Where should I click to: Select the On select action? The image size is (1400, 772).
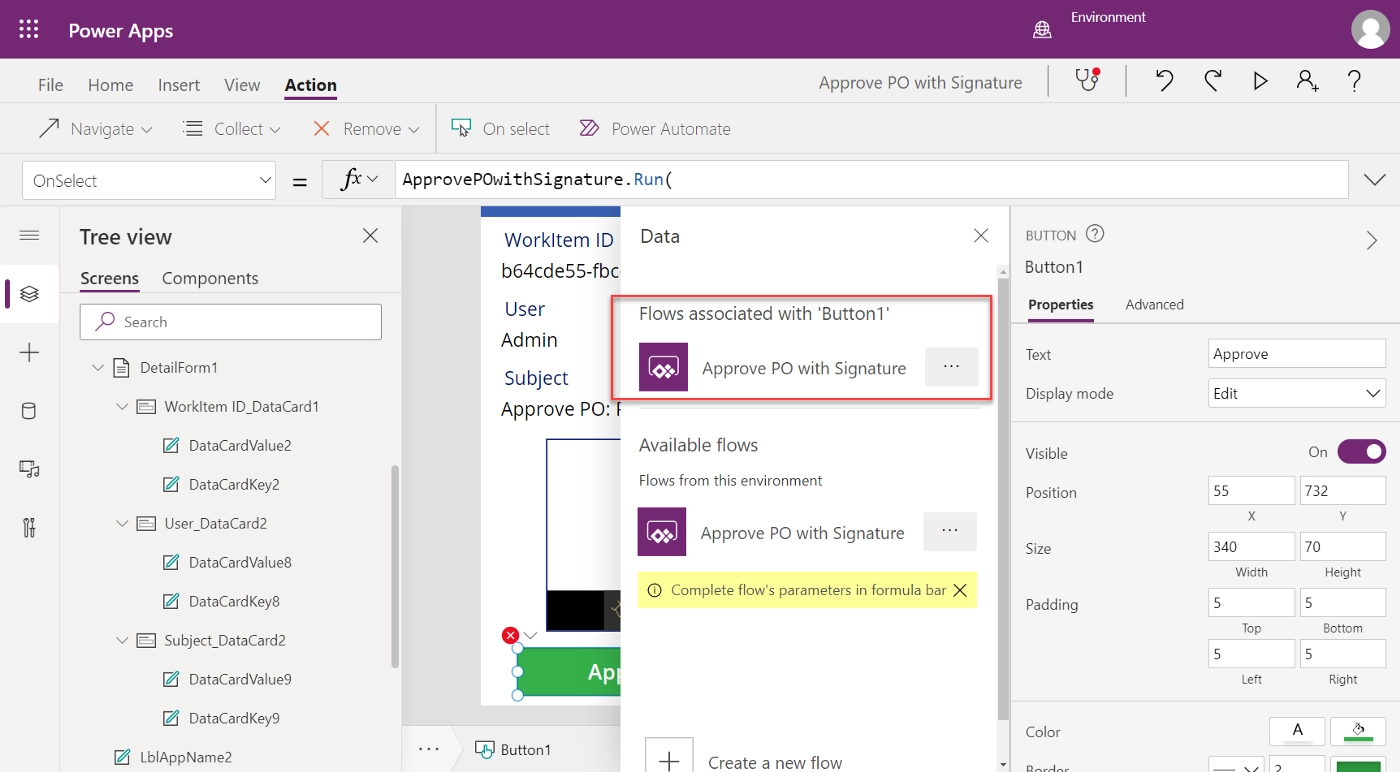500,129
